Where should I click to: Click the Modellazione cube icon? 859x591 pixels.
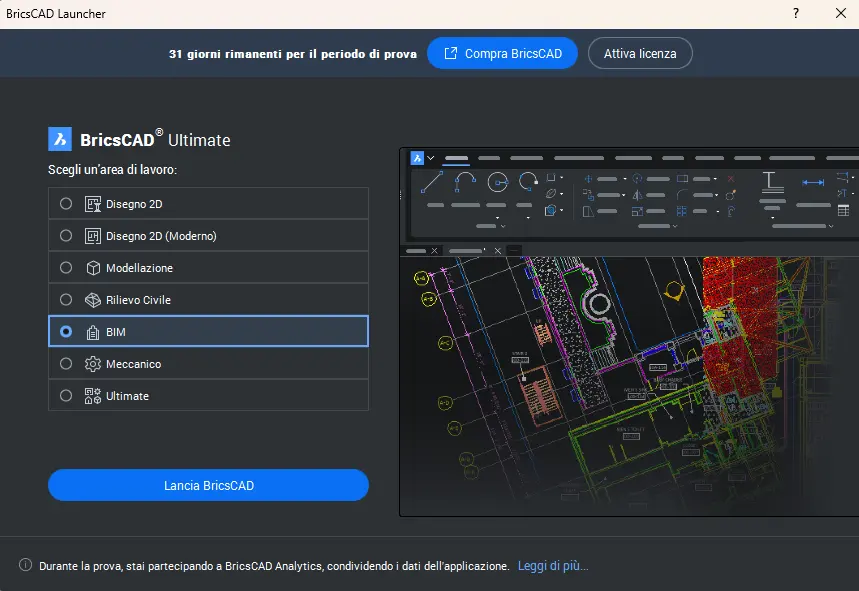tap(93, 268)
